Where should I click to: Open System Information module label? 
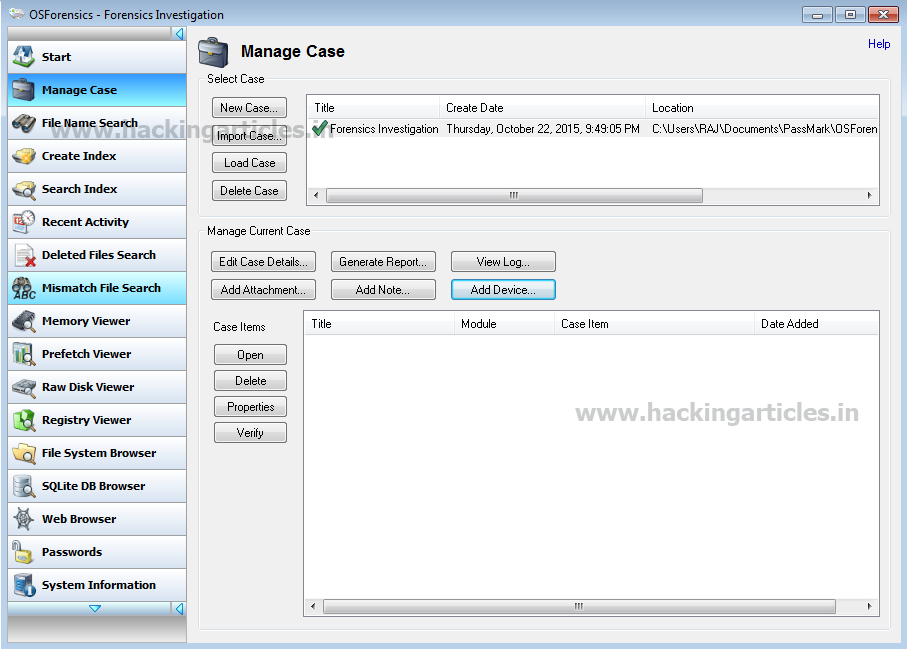tap(99, 585)
